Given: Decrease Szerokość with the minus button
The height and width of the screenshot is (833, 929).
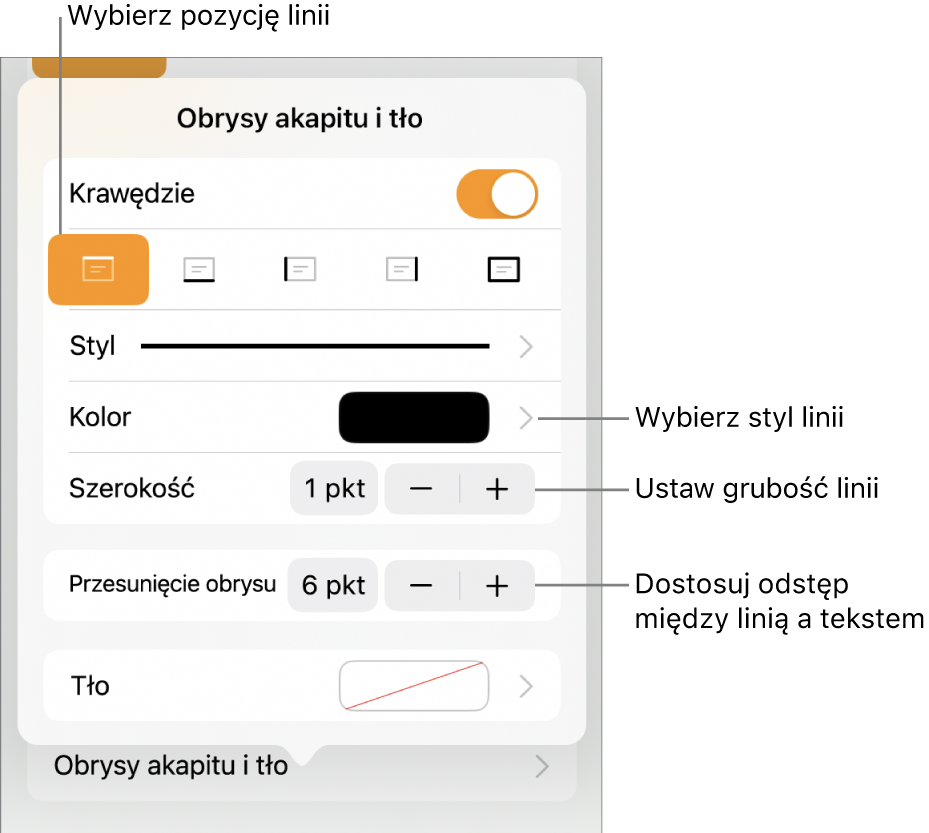Looking at the screenshot, I should point(421,489).
